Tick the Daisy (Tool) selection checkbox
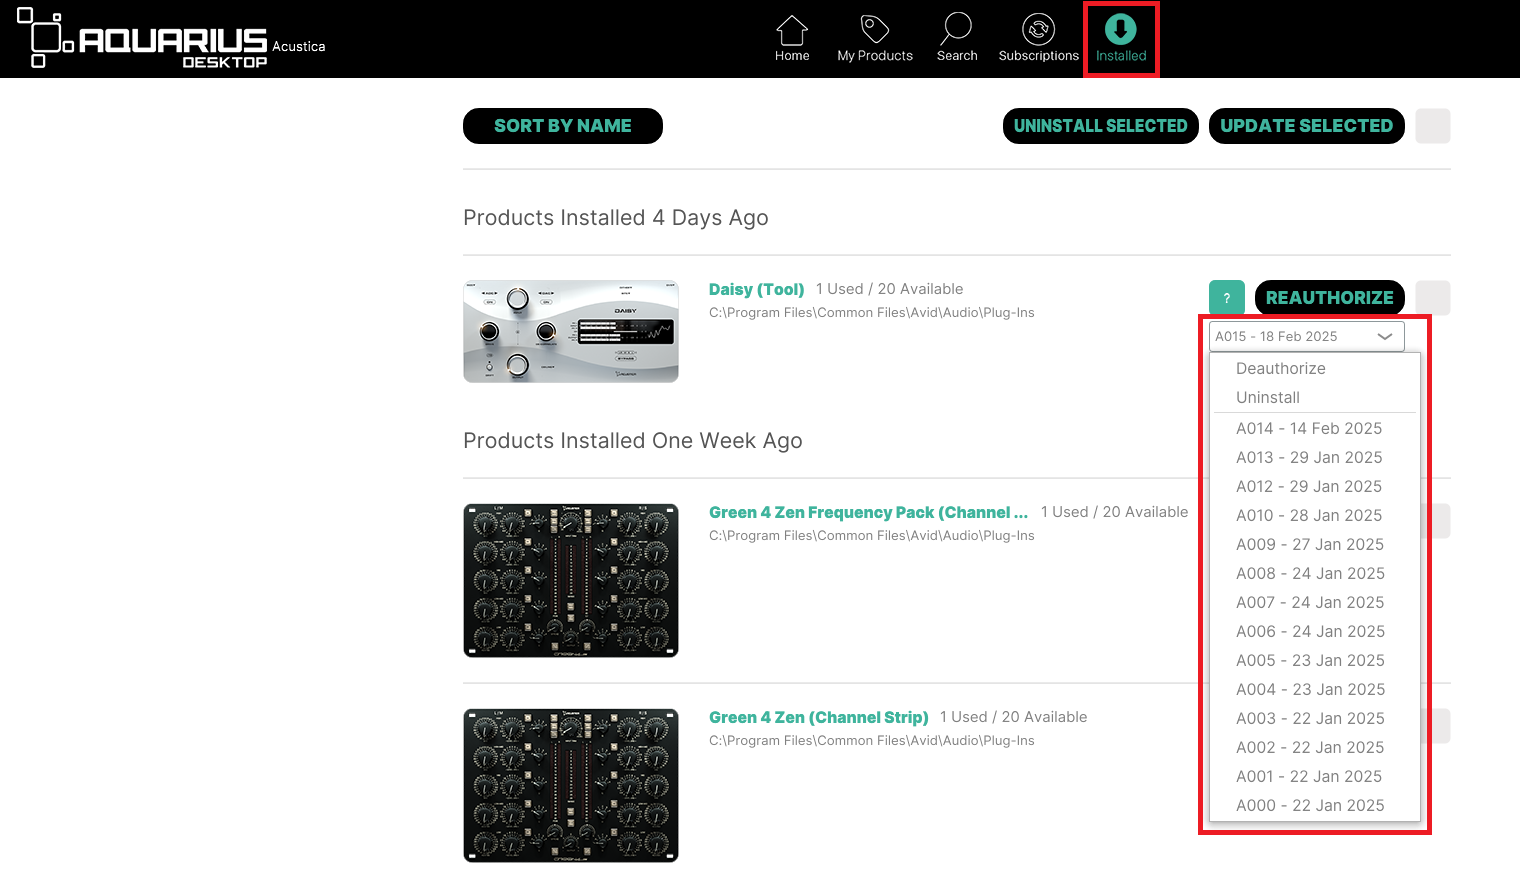 point(1433,298)
